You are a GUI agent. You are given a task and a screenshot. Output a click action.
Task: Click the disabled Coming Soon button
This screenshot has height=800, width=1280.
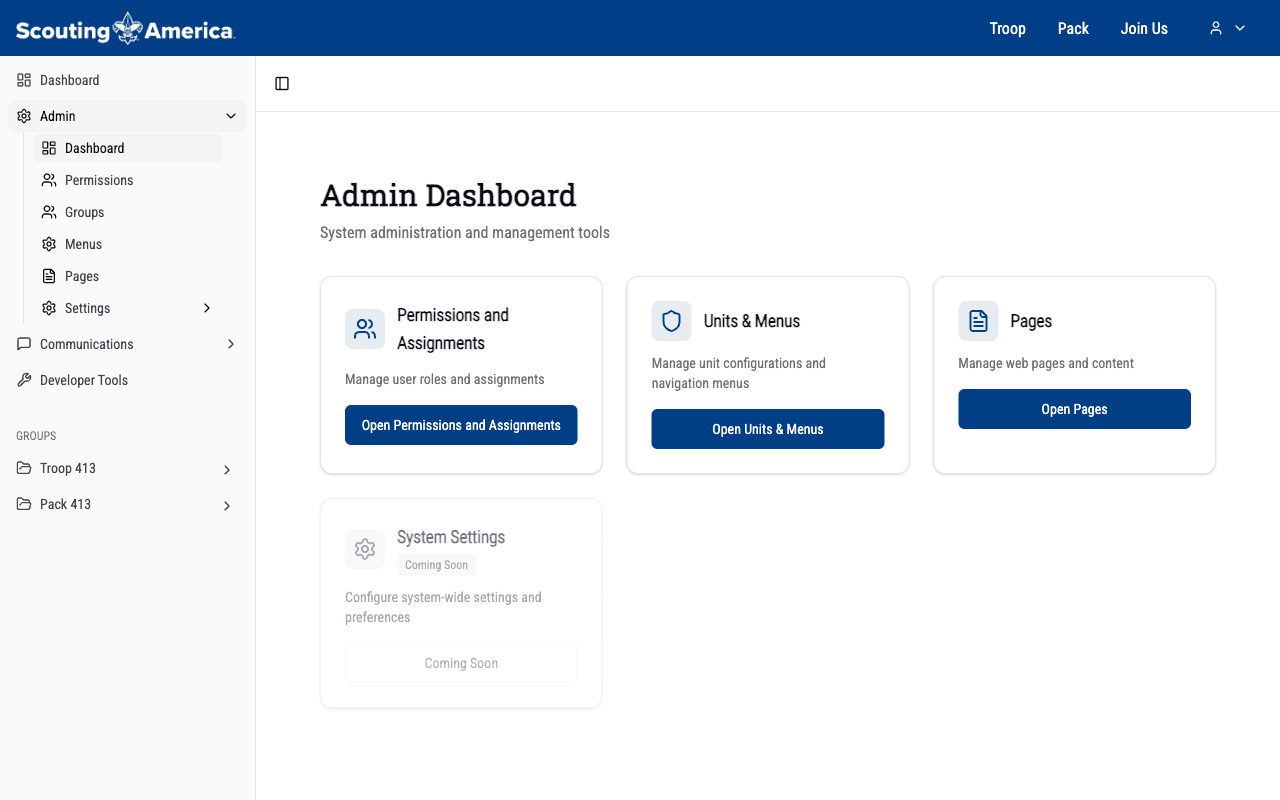click(x=461, y=663)
